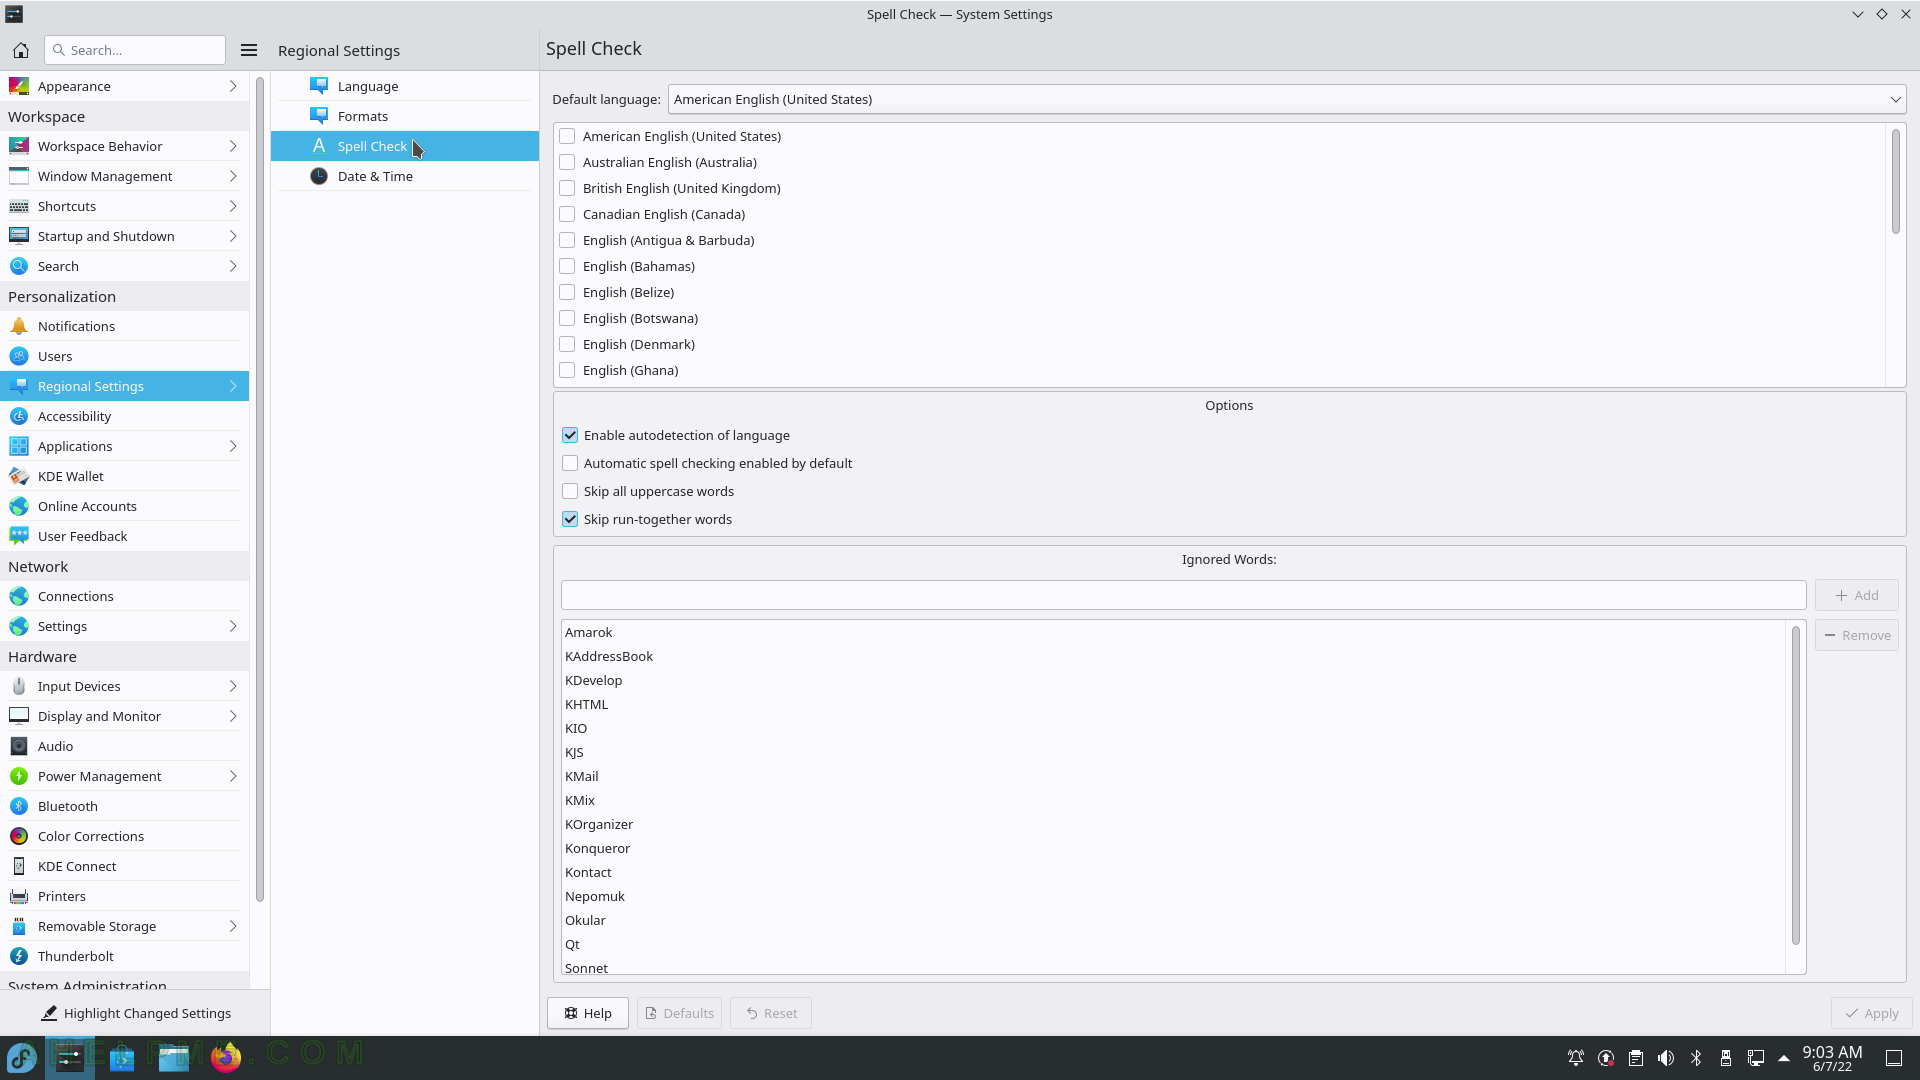Open the Thunderbolt icon

pos(19,956)
